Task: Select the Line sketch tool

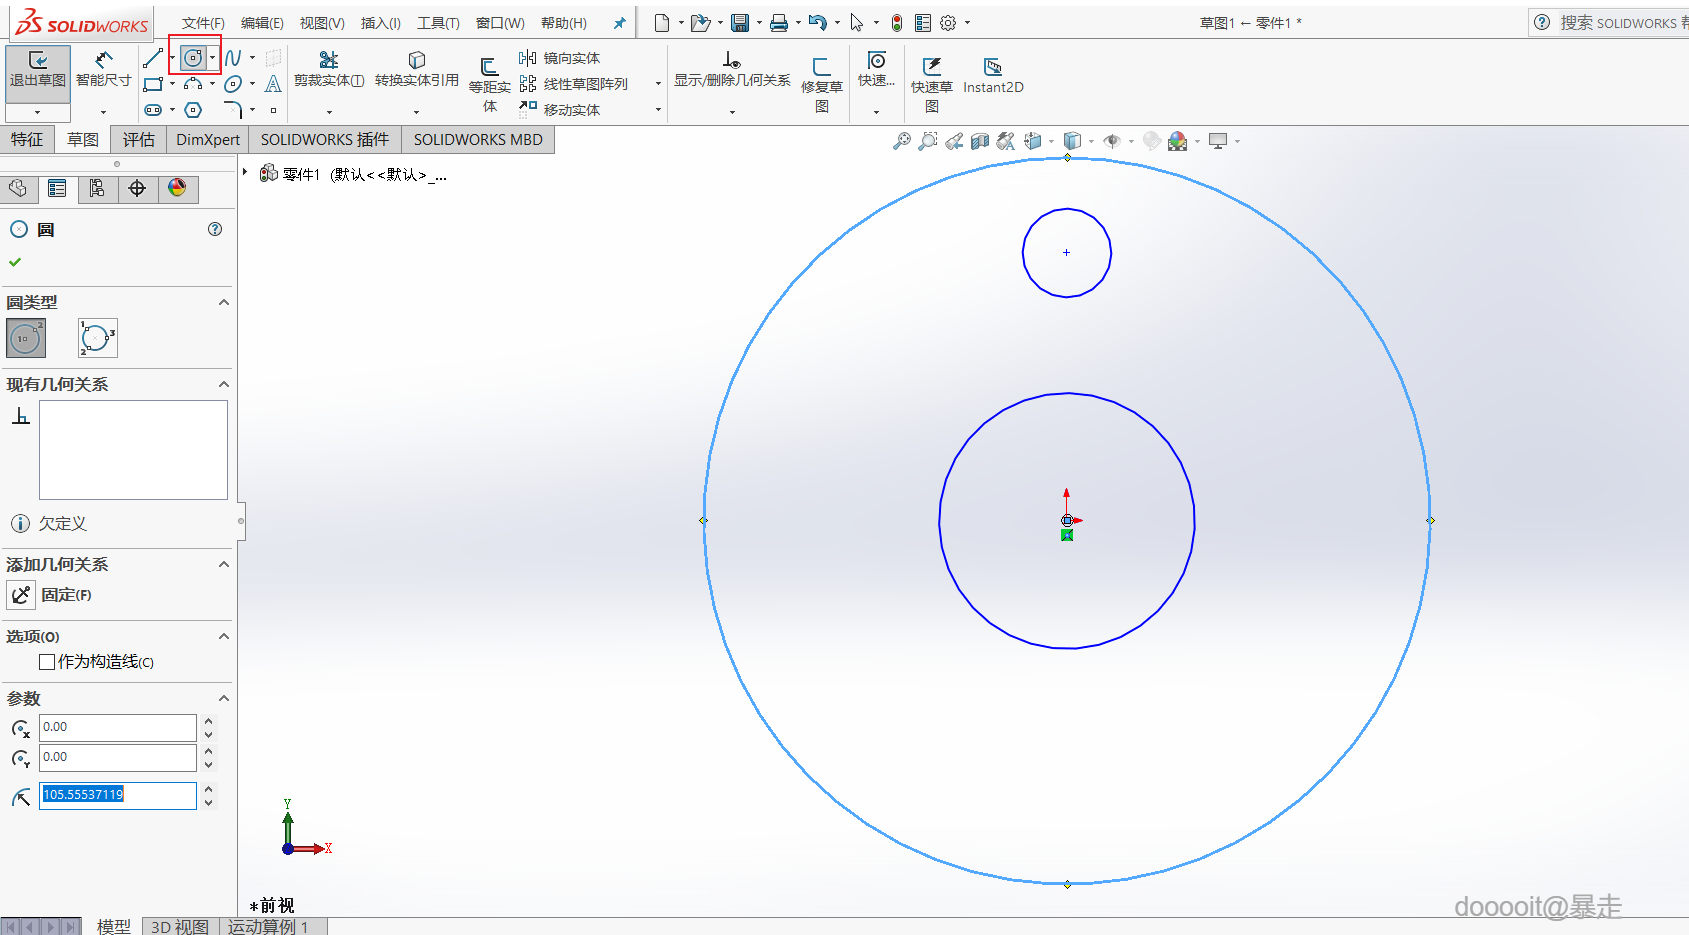Action: (153, 58)
